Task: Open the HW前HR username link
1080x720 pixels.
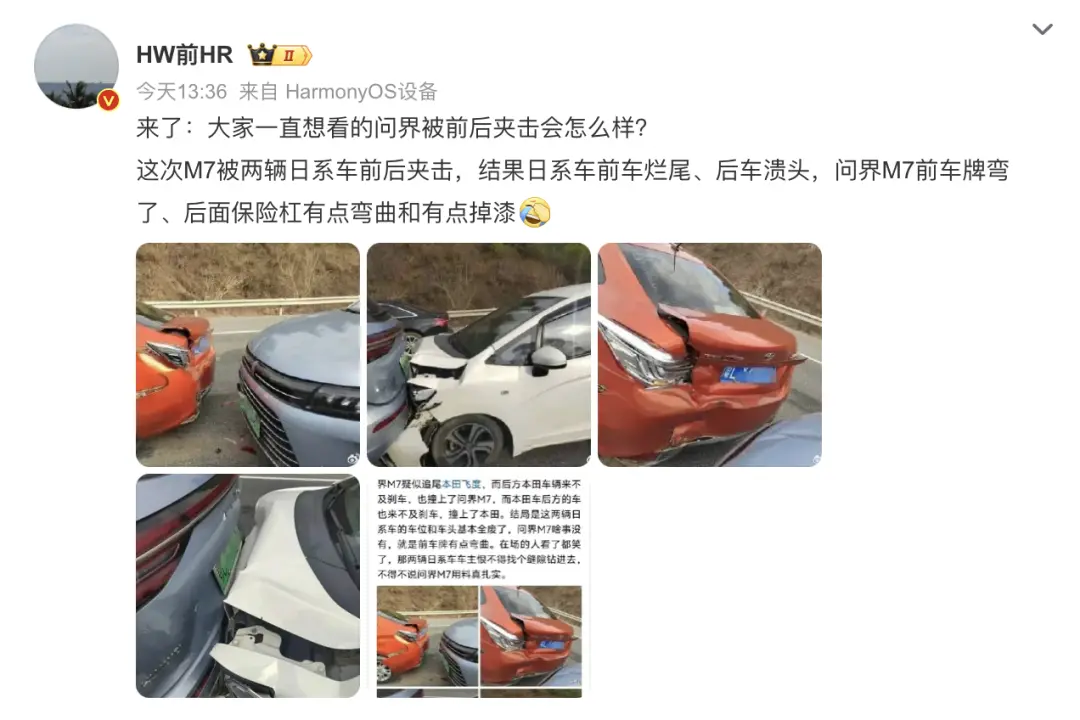Action: pos(184,54)
